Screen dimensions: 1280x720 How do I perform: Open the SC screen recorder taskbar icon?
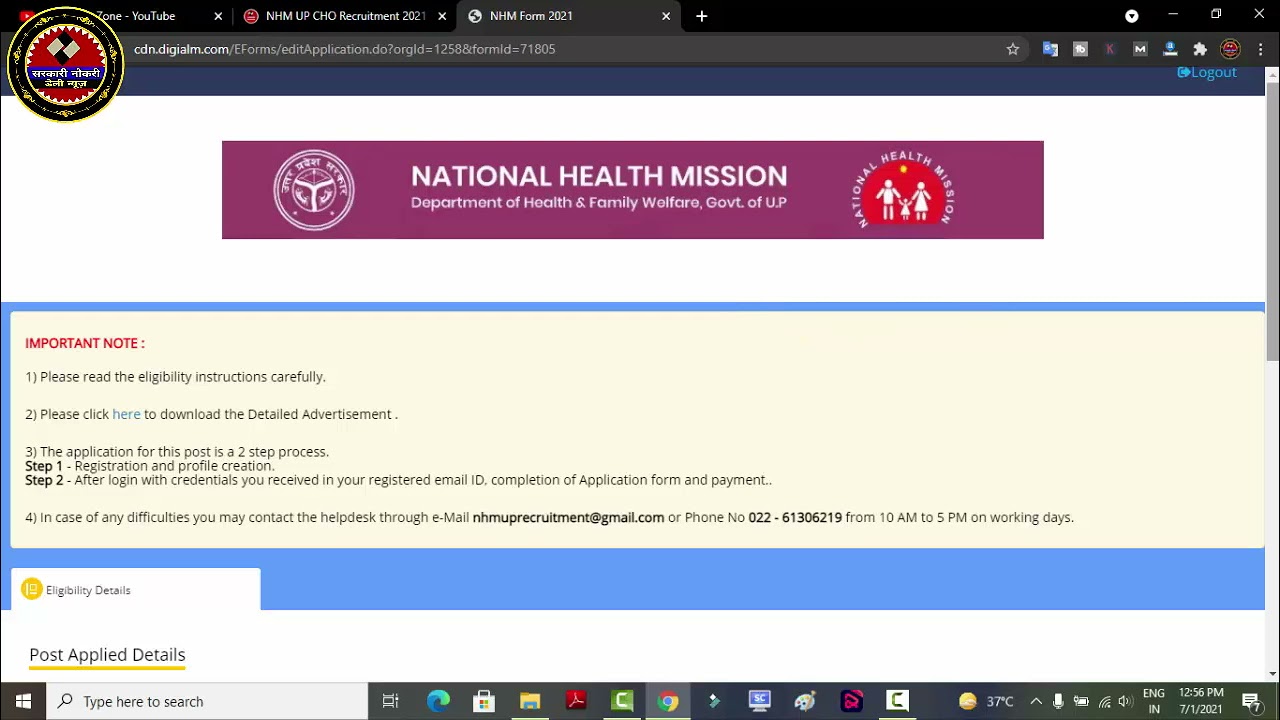tap(760, 701)
